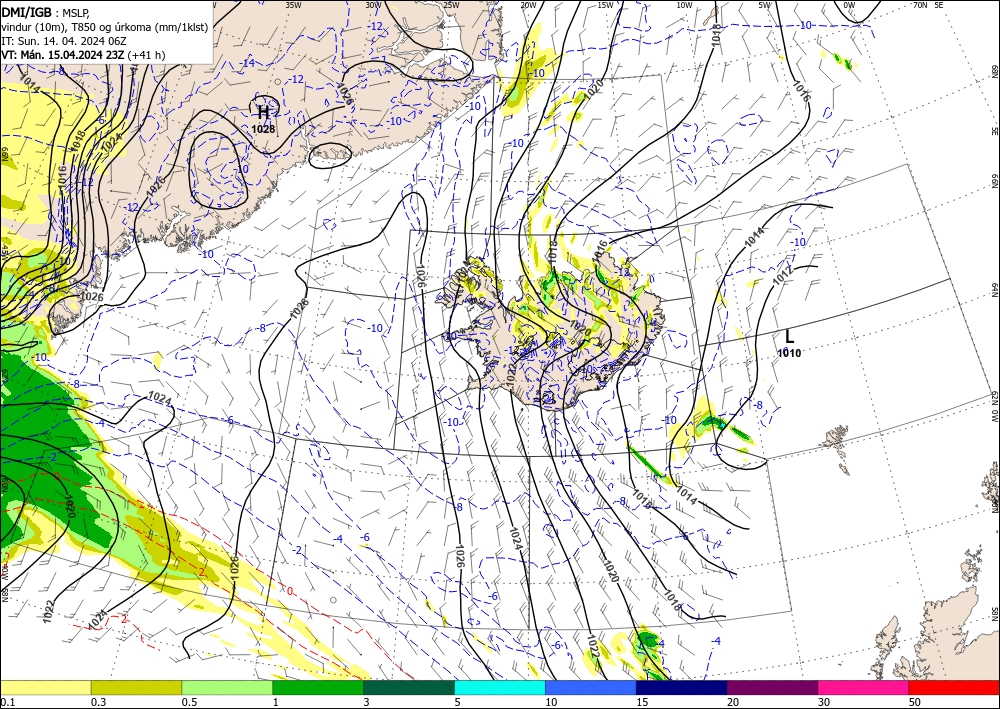
Task: Select the "IT: Sun. 14. 04. 2024 06Z" line
Action: [x=64, y=41]
